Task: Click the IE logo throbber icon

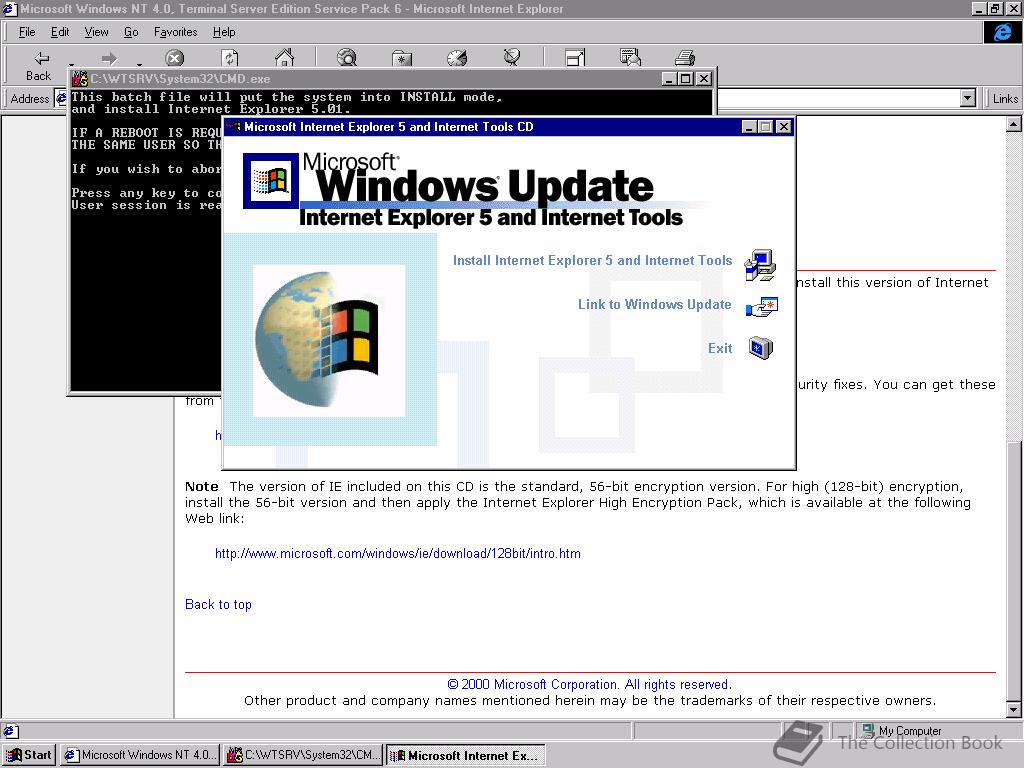Action: 1002,31
